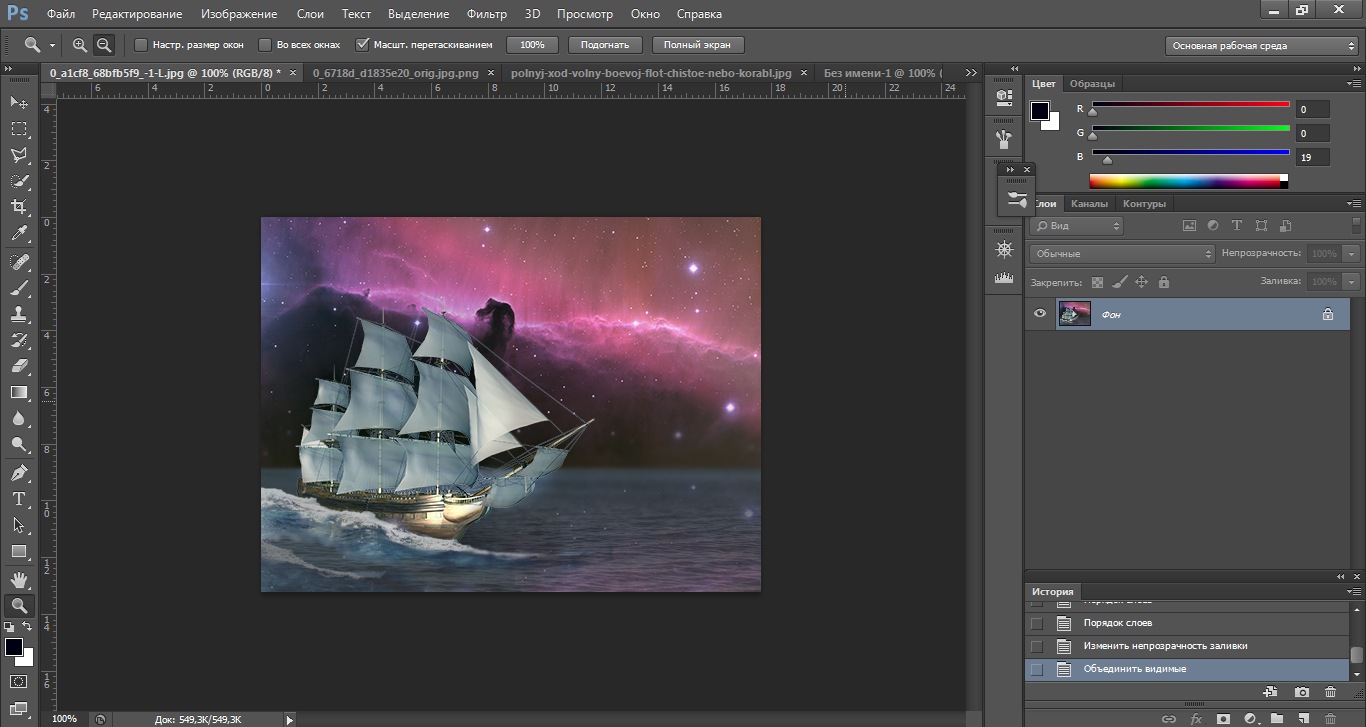Image resolution: width=1366 pixels, height=727 pixels.
Task: Switch to the Образцы tab
Action: click(1092, 83)
